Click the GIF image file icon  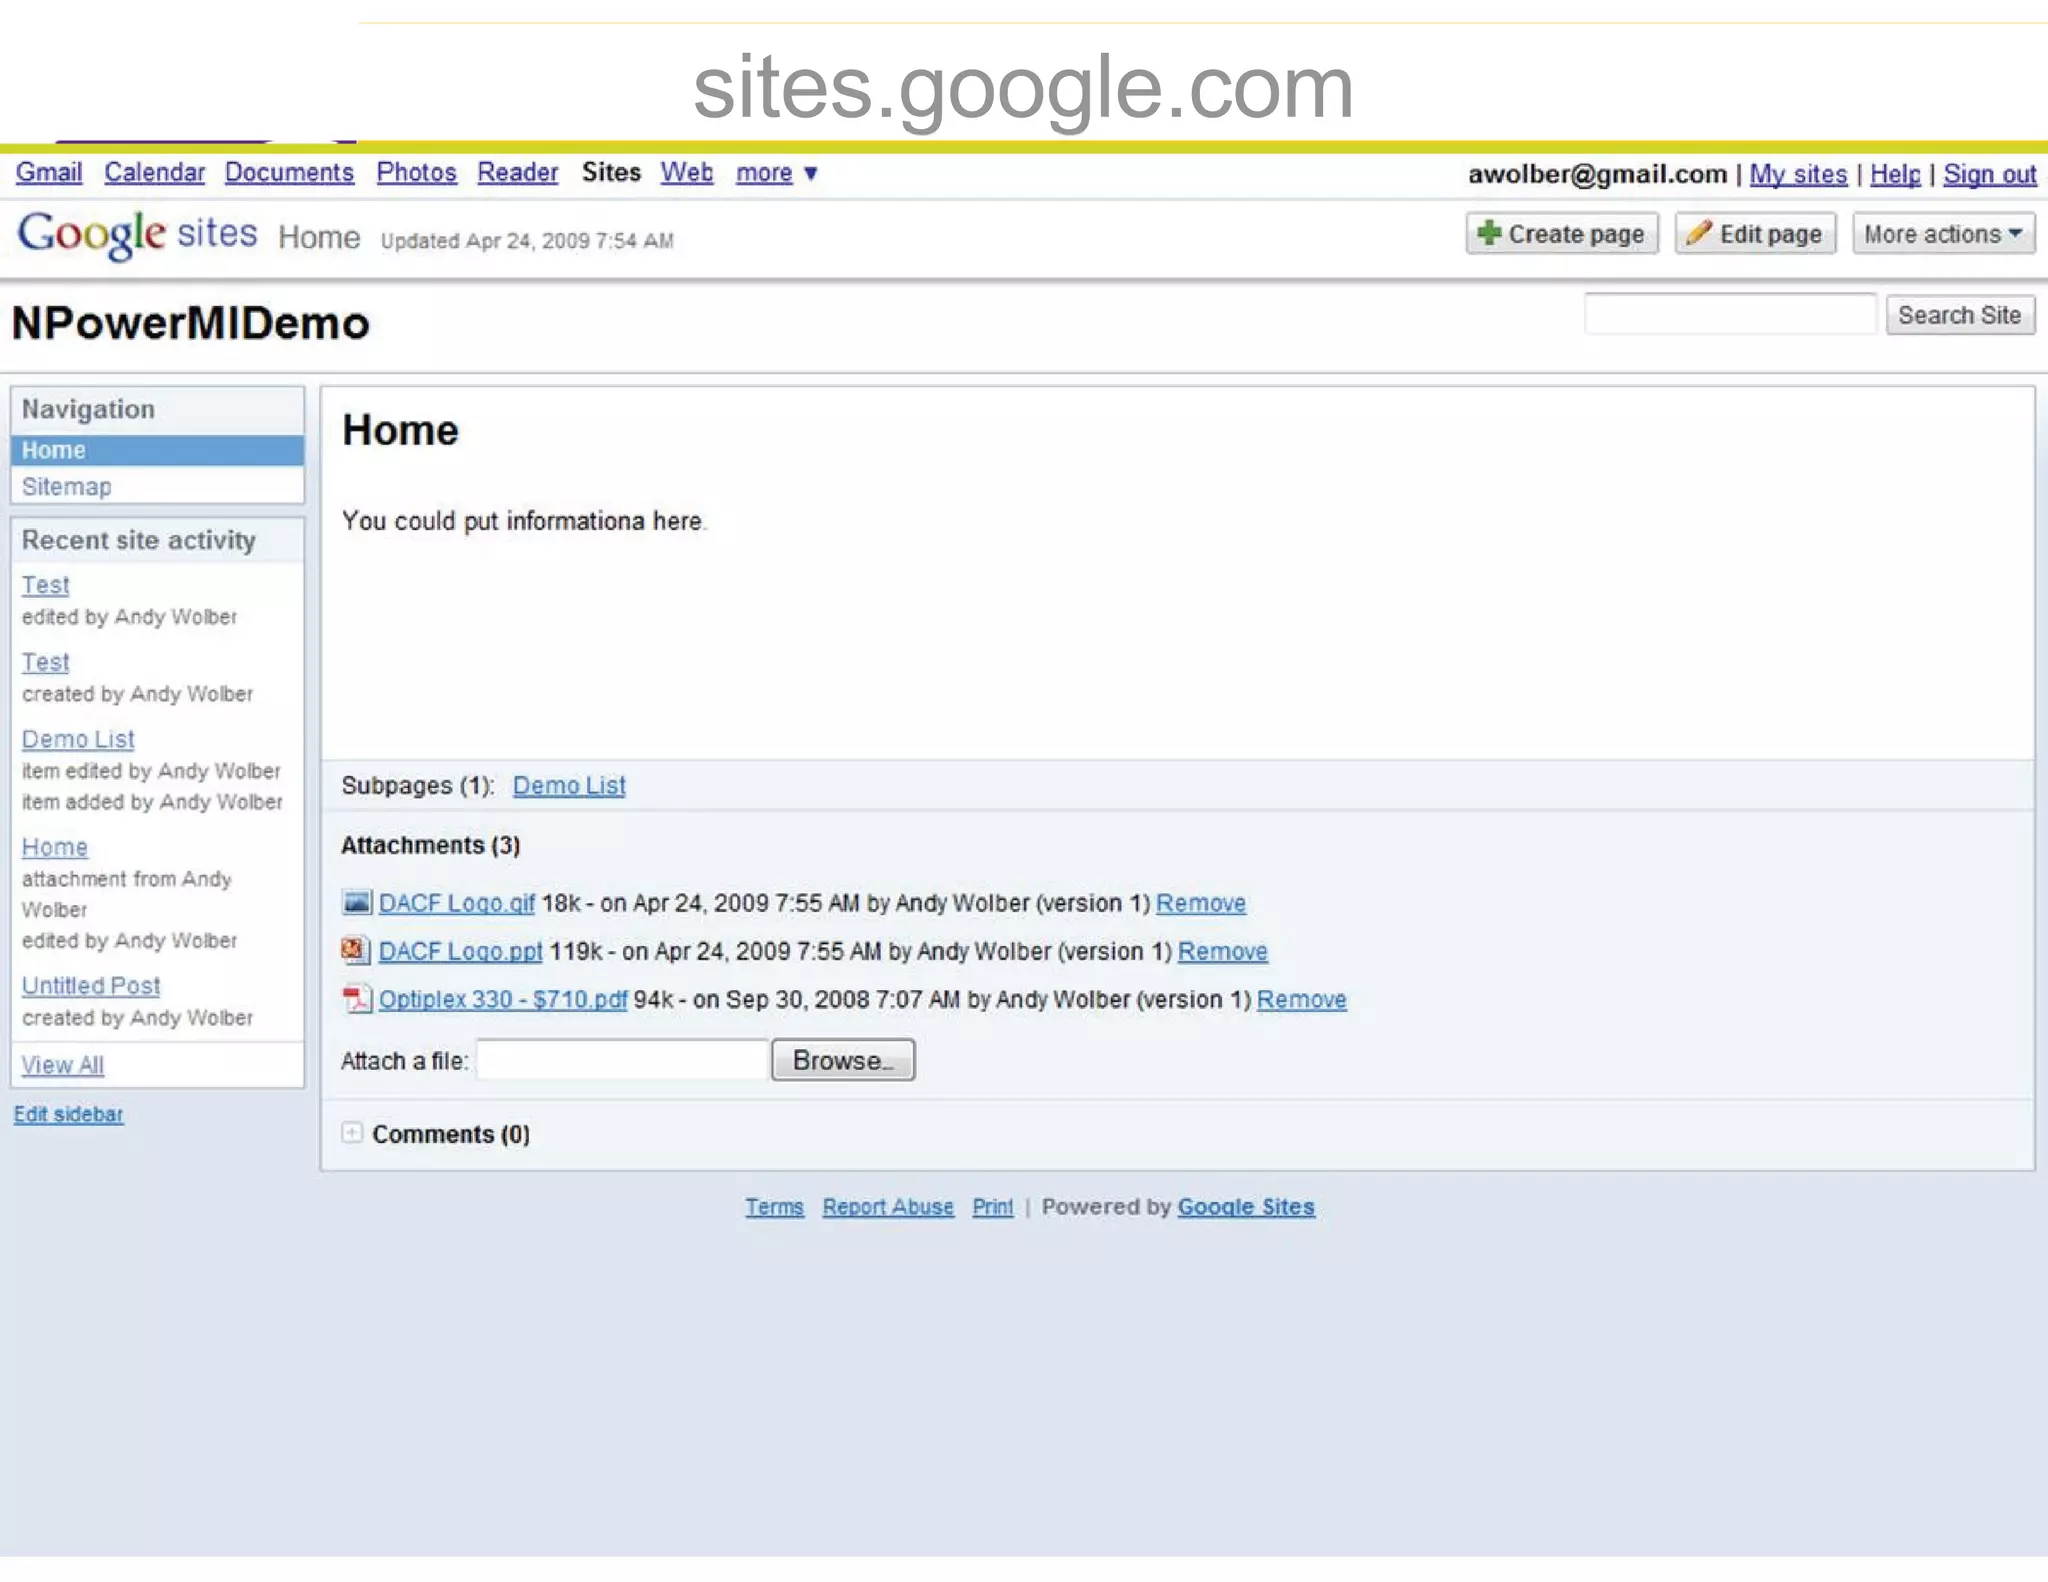pyautogui.click(x=356, y=903)
